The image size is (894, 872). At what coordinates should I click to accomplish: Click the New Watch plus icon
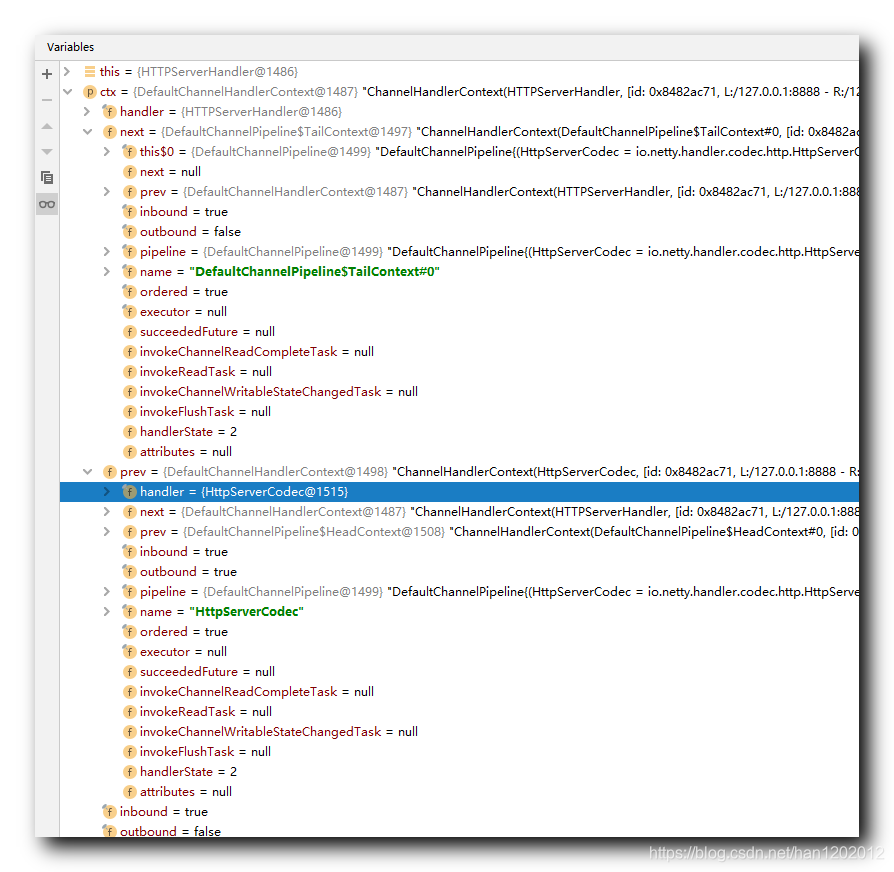pyautogui.click(x=47, y=74)
